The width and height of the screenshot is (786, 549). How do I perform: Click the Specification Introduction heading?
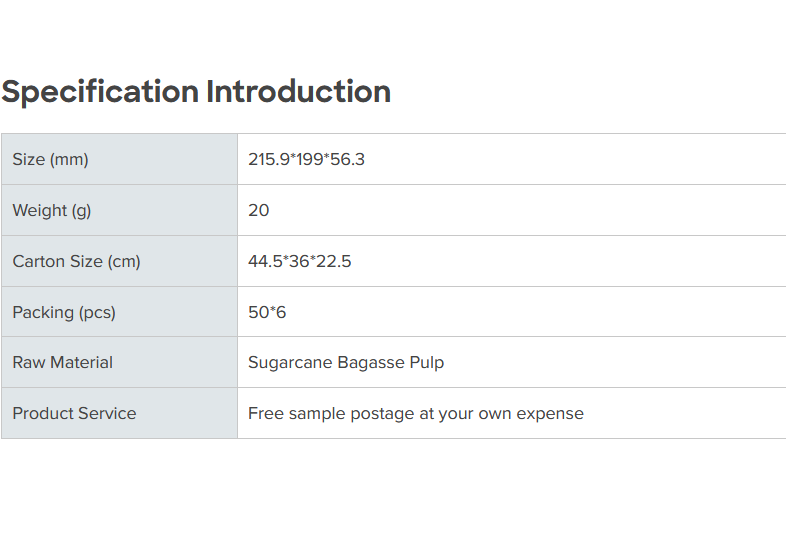(196, 92)
